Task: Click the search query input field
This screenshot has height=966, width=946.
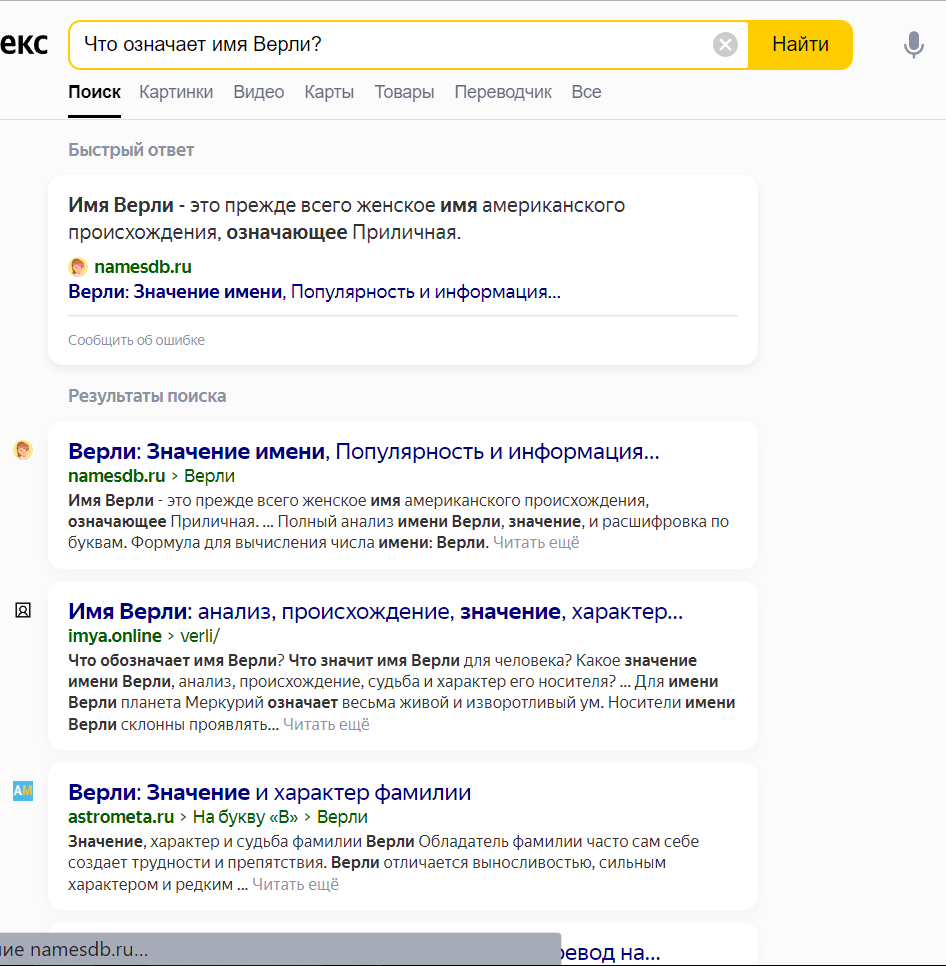Action: (x=390, y=45)
